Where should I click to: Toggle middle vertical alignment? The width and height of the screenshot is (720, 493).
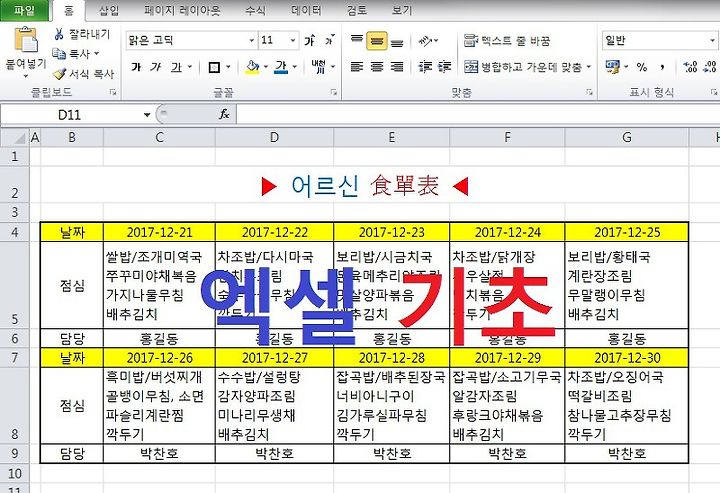coord(377,41)
